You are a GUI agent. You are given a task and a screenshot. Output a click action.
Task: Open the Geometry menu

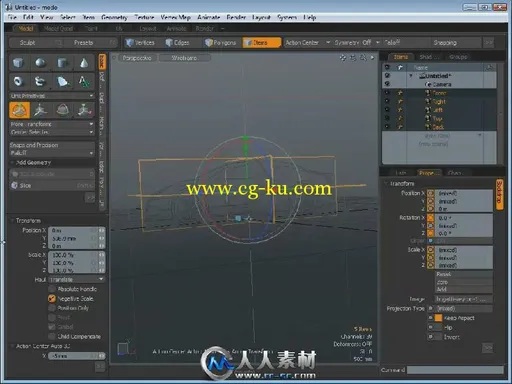pyautogui.click(x=114, y=17)
